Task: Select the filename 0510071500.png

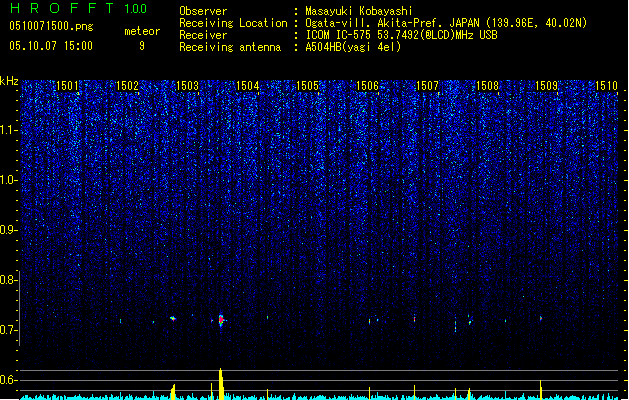Action: (x=51, y=26)
